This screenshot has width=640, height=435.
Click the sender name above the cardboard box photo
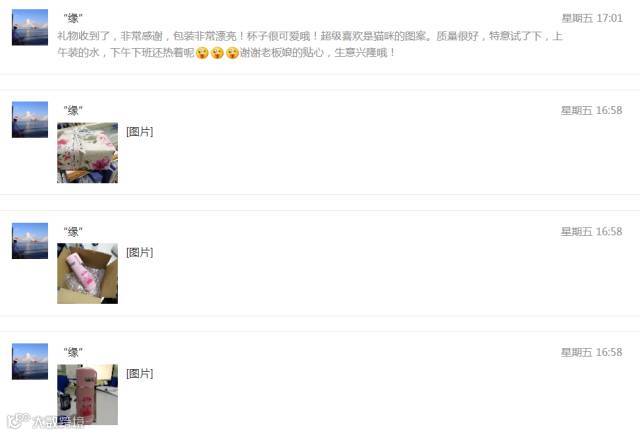pos(73,231)
